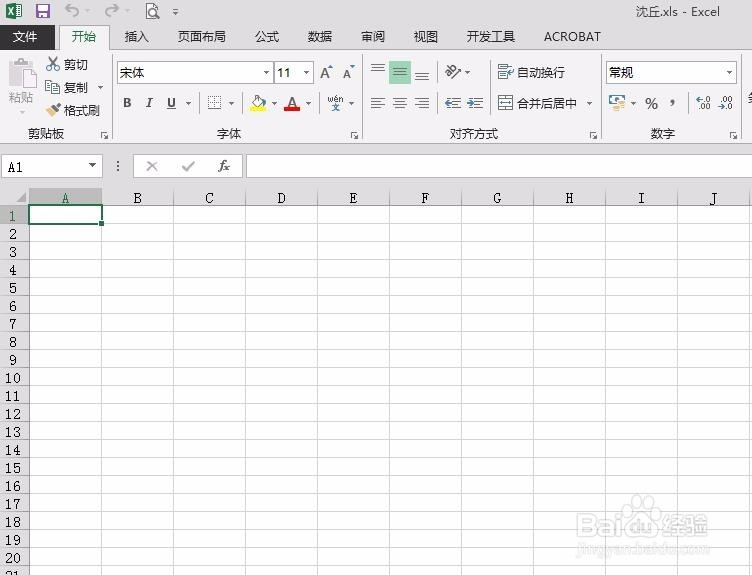Toggle Align Right icon
752x575 pixels.
click(x=422, y=103)
